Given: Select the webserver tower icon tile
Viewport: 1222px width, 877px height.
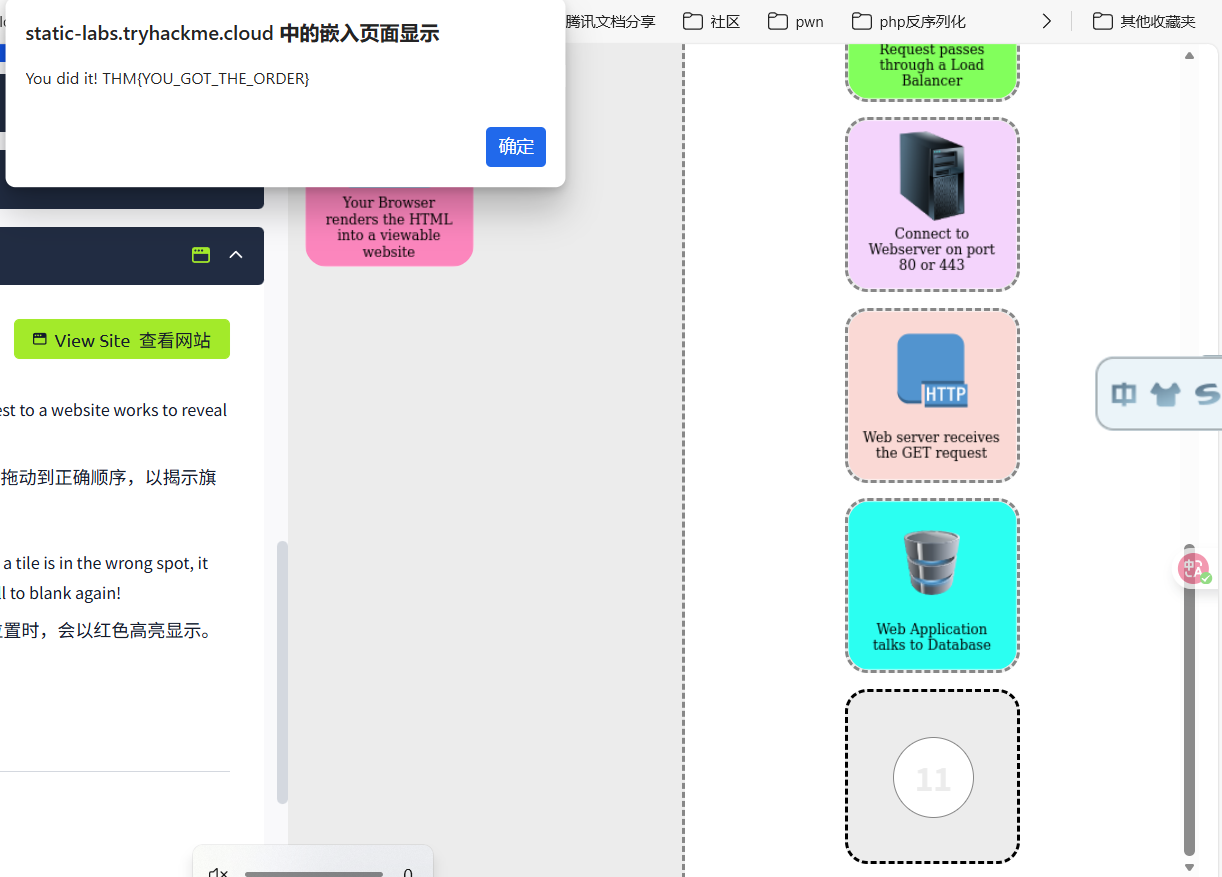Looking at the screenshot, I should coord(931,177).
